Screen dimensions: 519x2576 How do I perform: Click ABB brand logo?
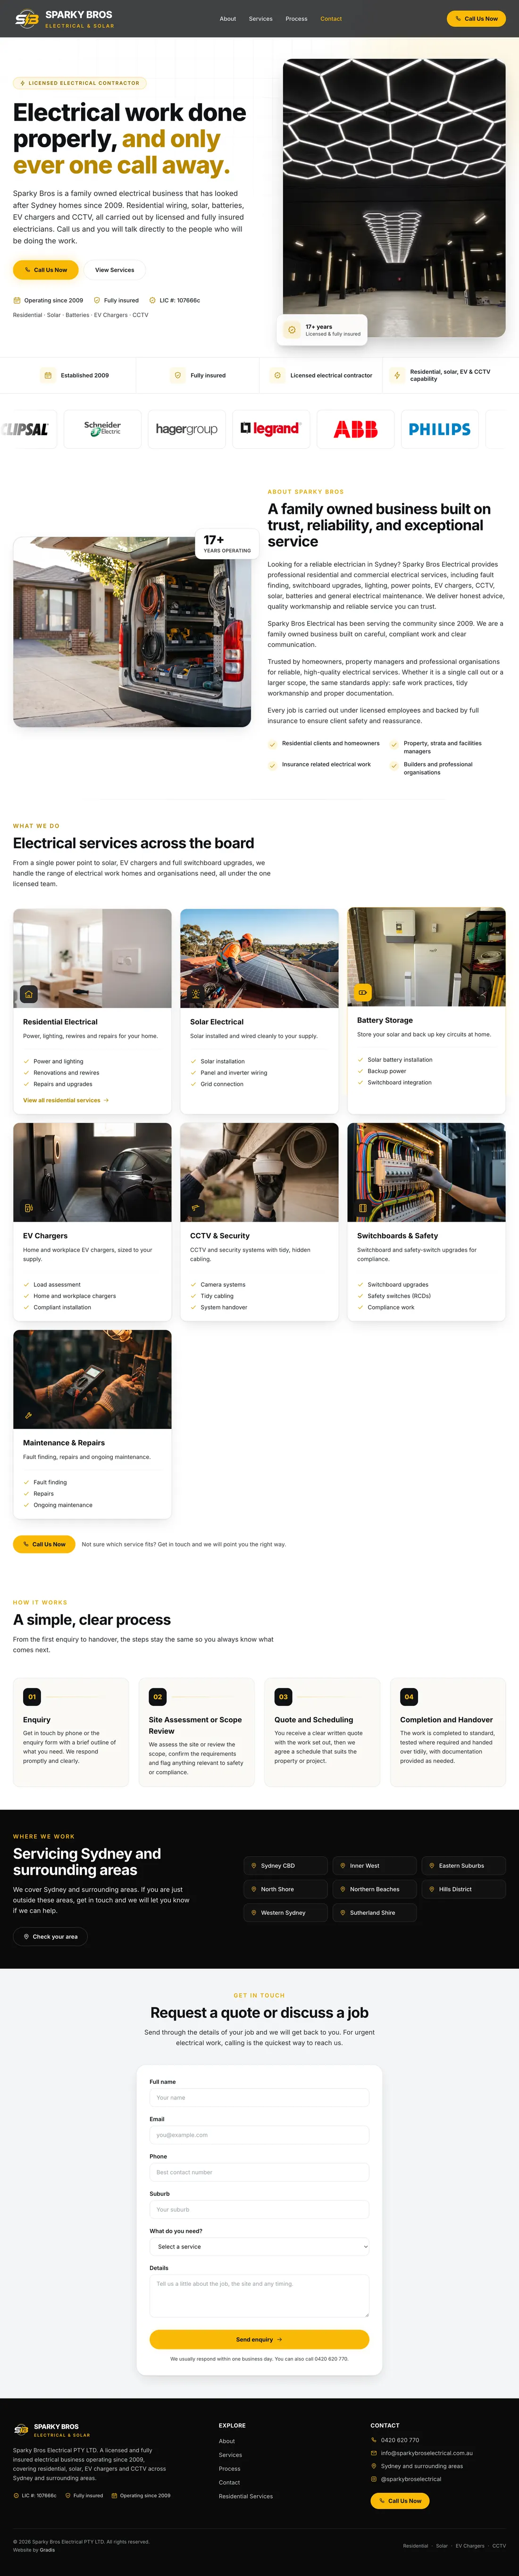click(x=355, y=429)
